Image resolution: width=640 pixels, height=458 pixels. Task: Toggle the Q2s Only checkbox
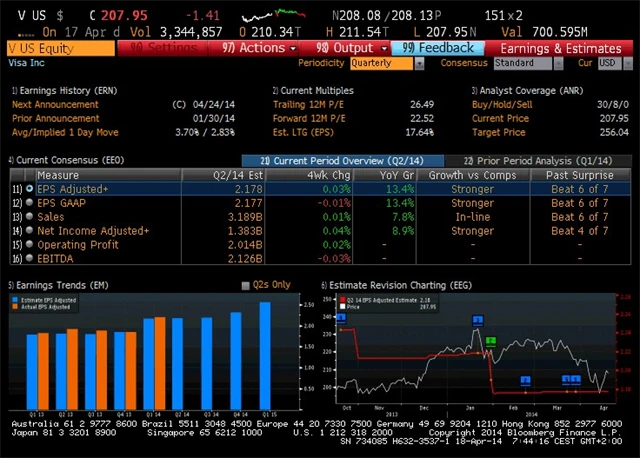pyautogui.click(x=246, y=285)
